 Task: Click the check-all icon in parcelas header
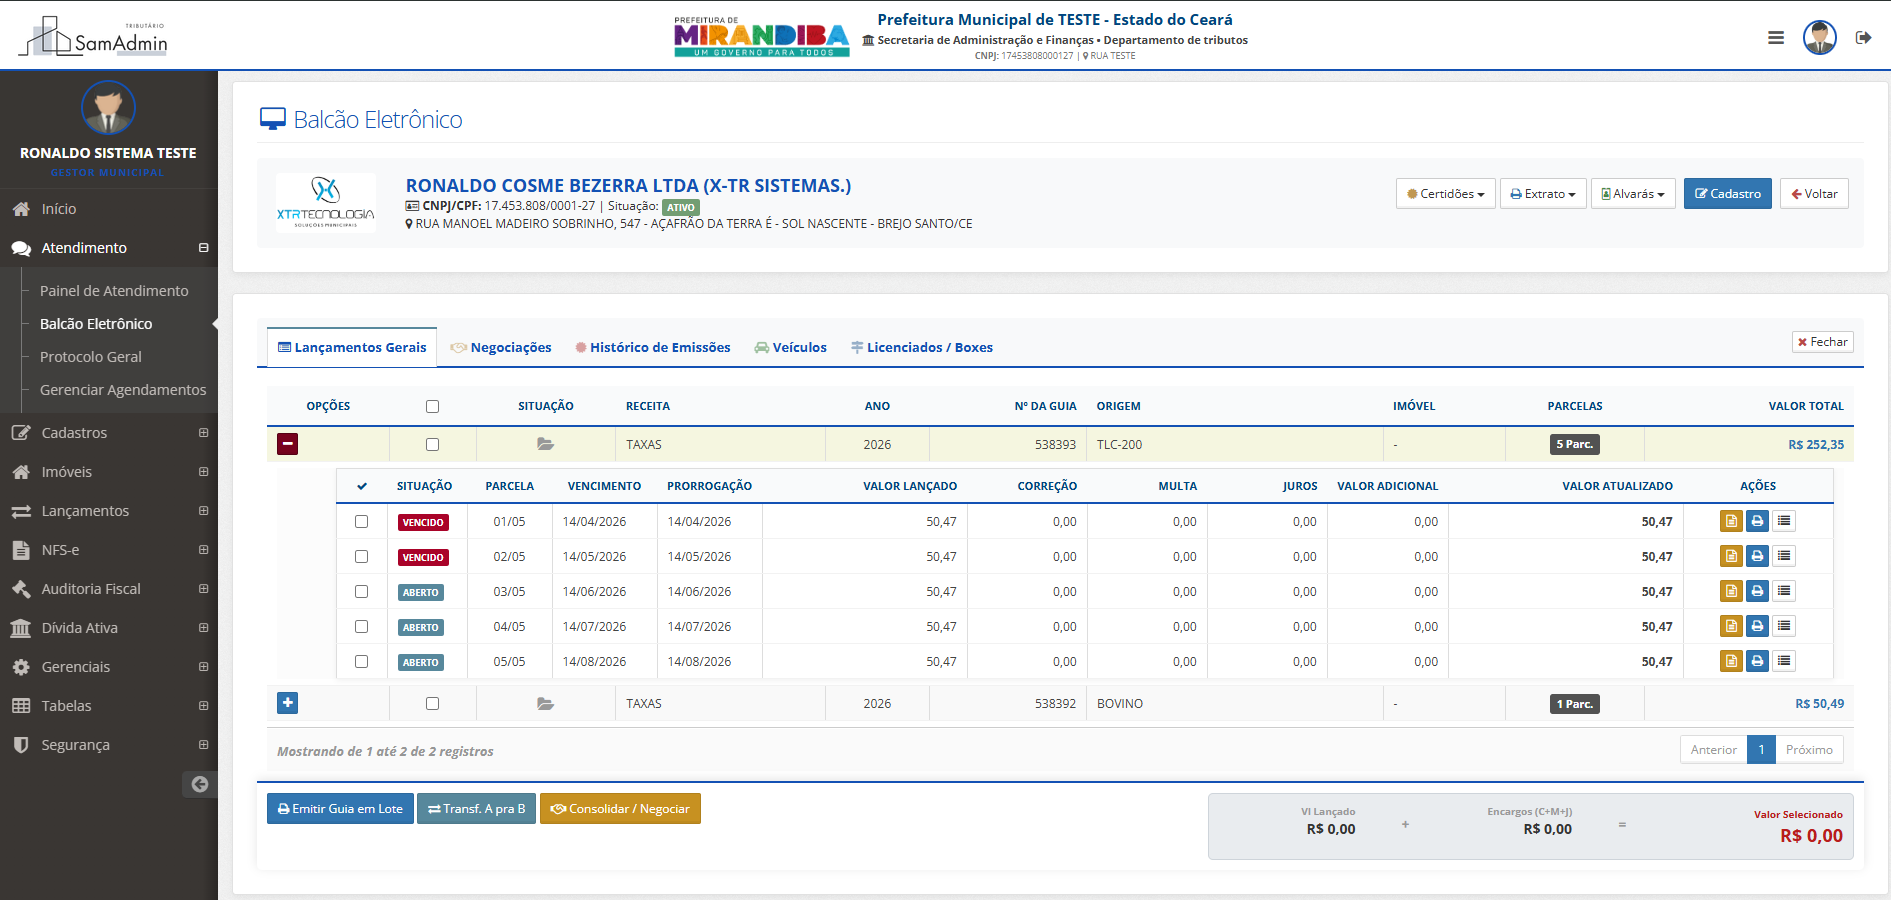click(362, 486)
